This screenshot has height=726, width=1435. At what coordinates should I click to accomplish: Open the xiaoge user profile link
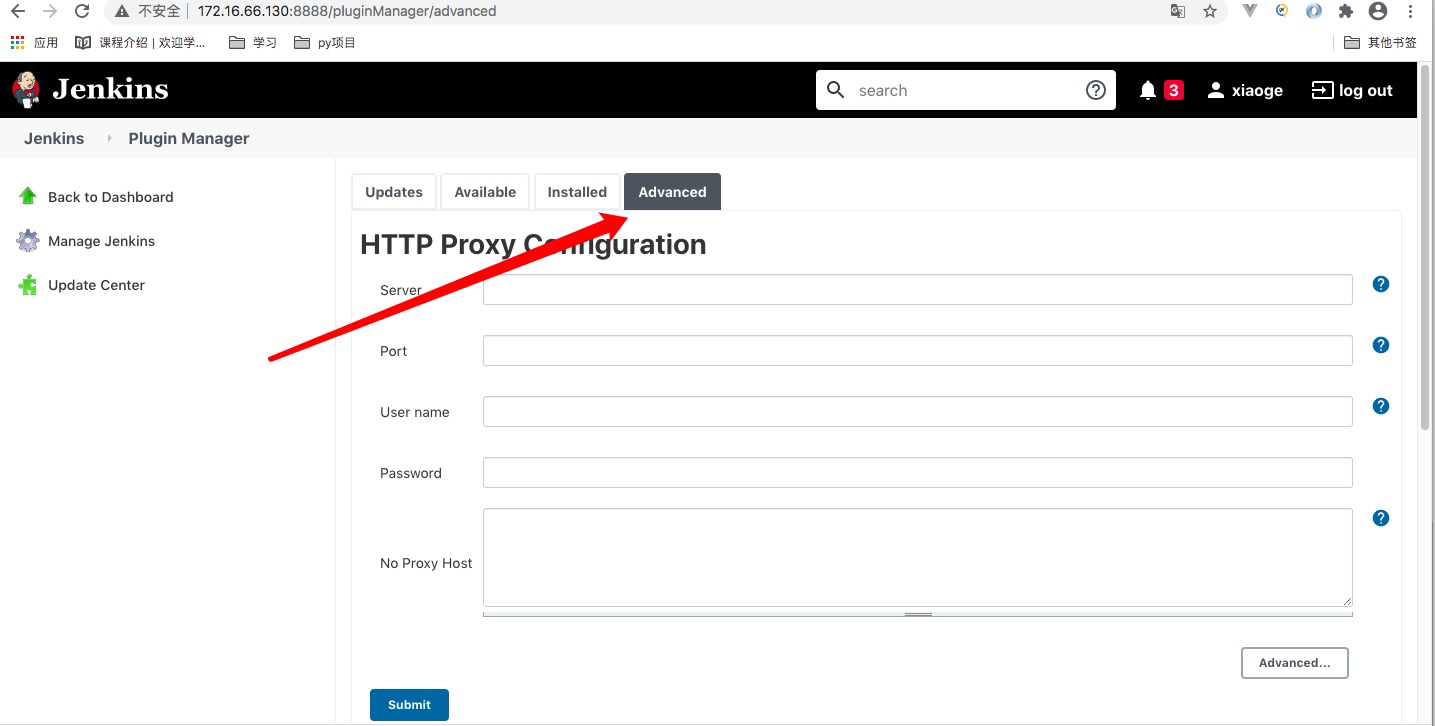pyautogui.click(x=1245, y=90)
